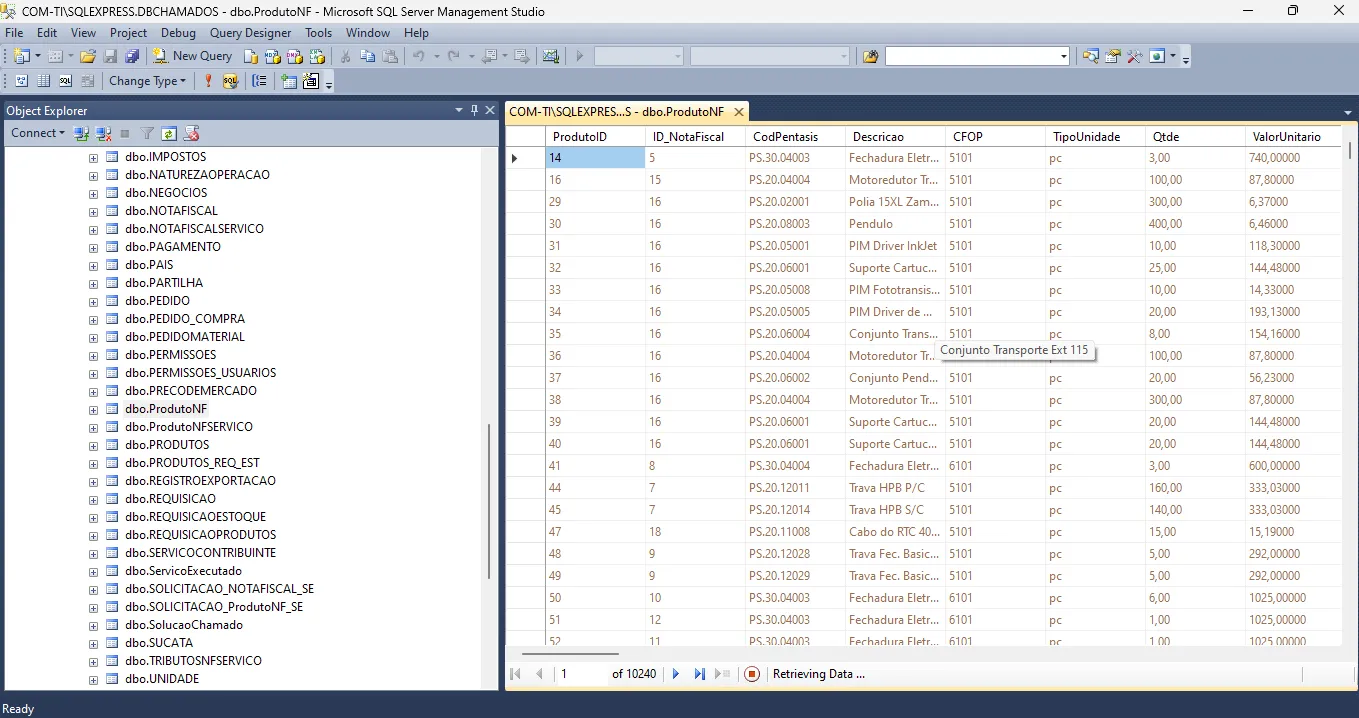Open the Toolbox wrench icon

[x=1134, y=56]
